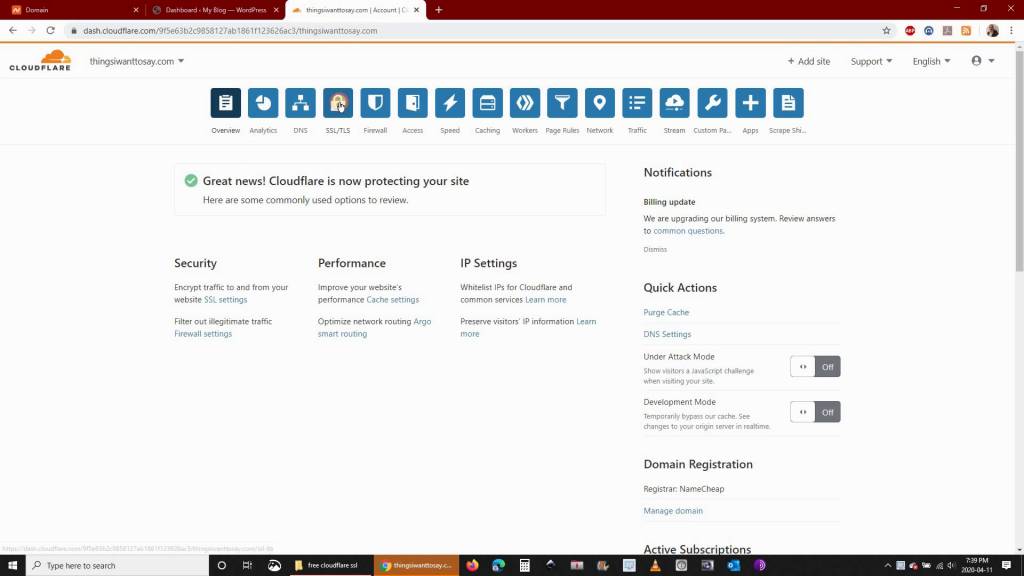The height and width of the screenshot is (576, 1024).
Task: Expand thingsiwanttosay.com site selector dropdown
Action: 136,61
